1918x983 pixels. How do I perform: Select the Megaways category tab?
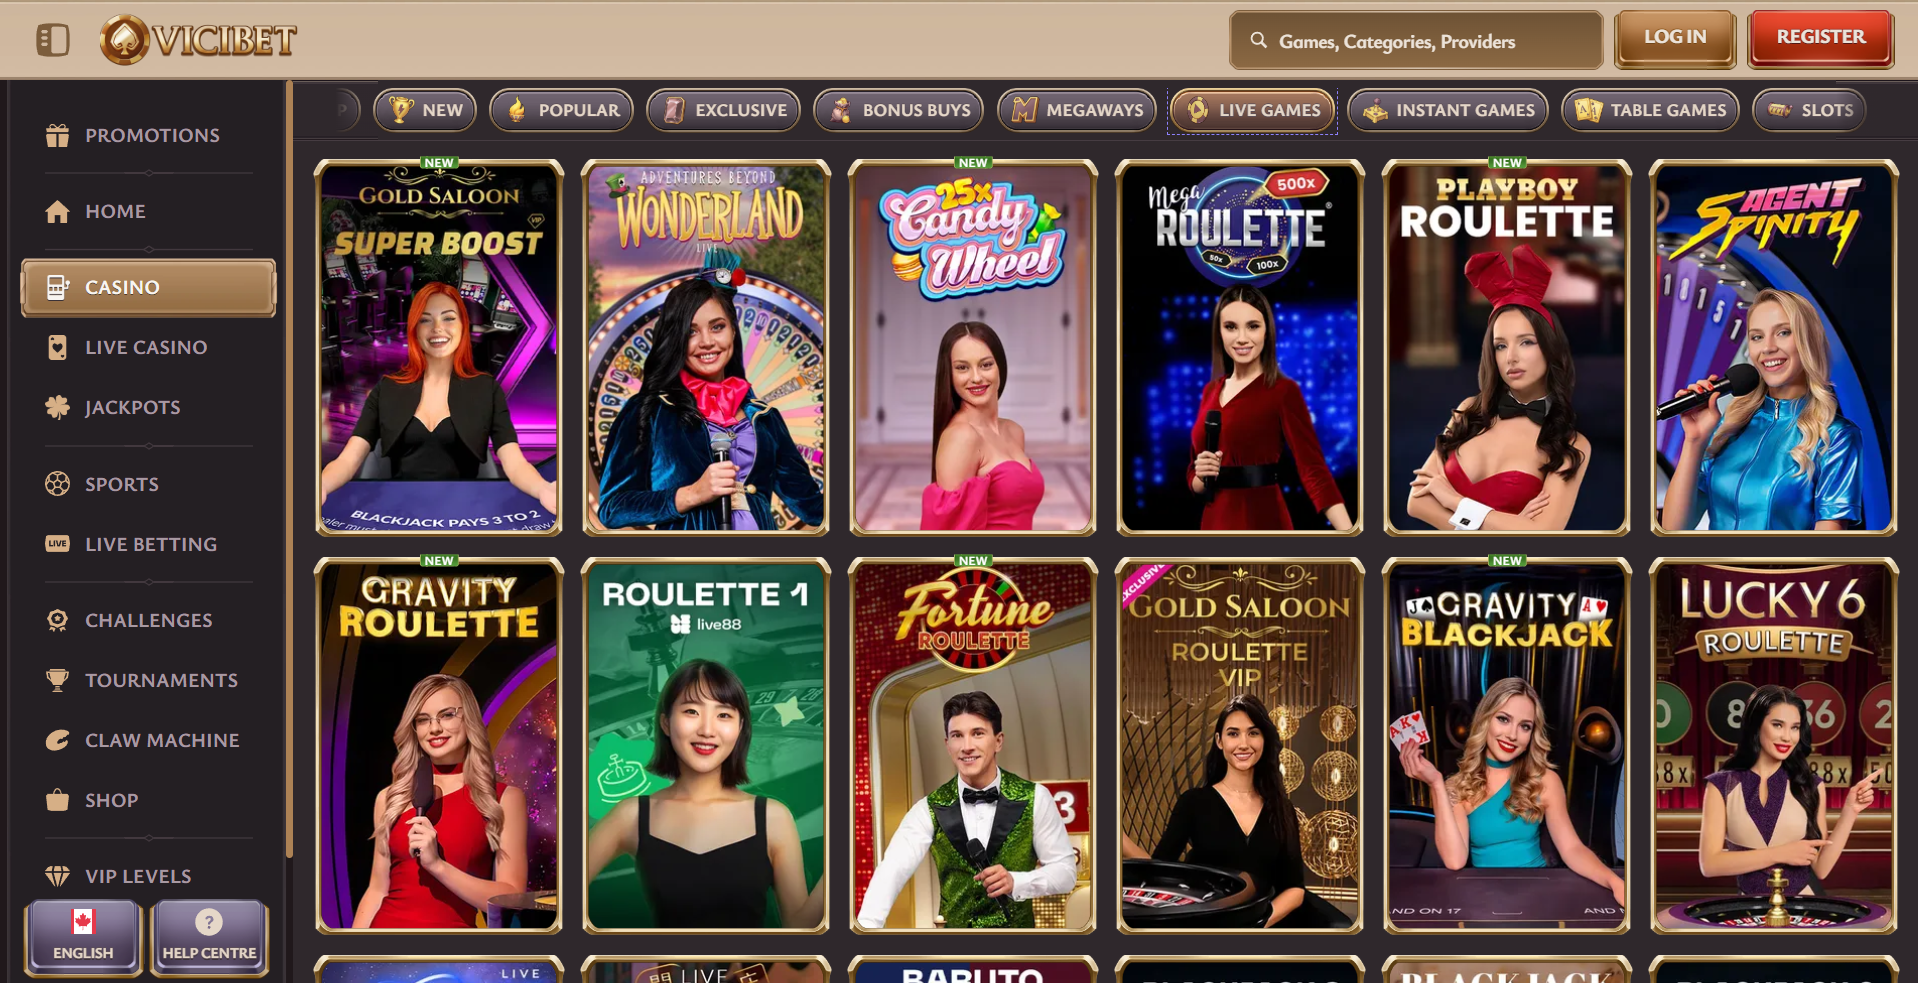[x=1077, y=110]
